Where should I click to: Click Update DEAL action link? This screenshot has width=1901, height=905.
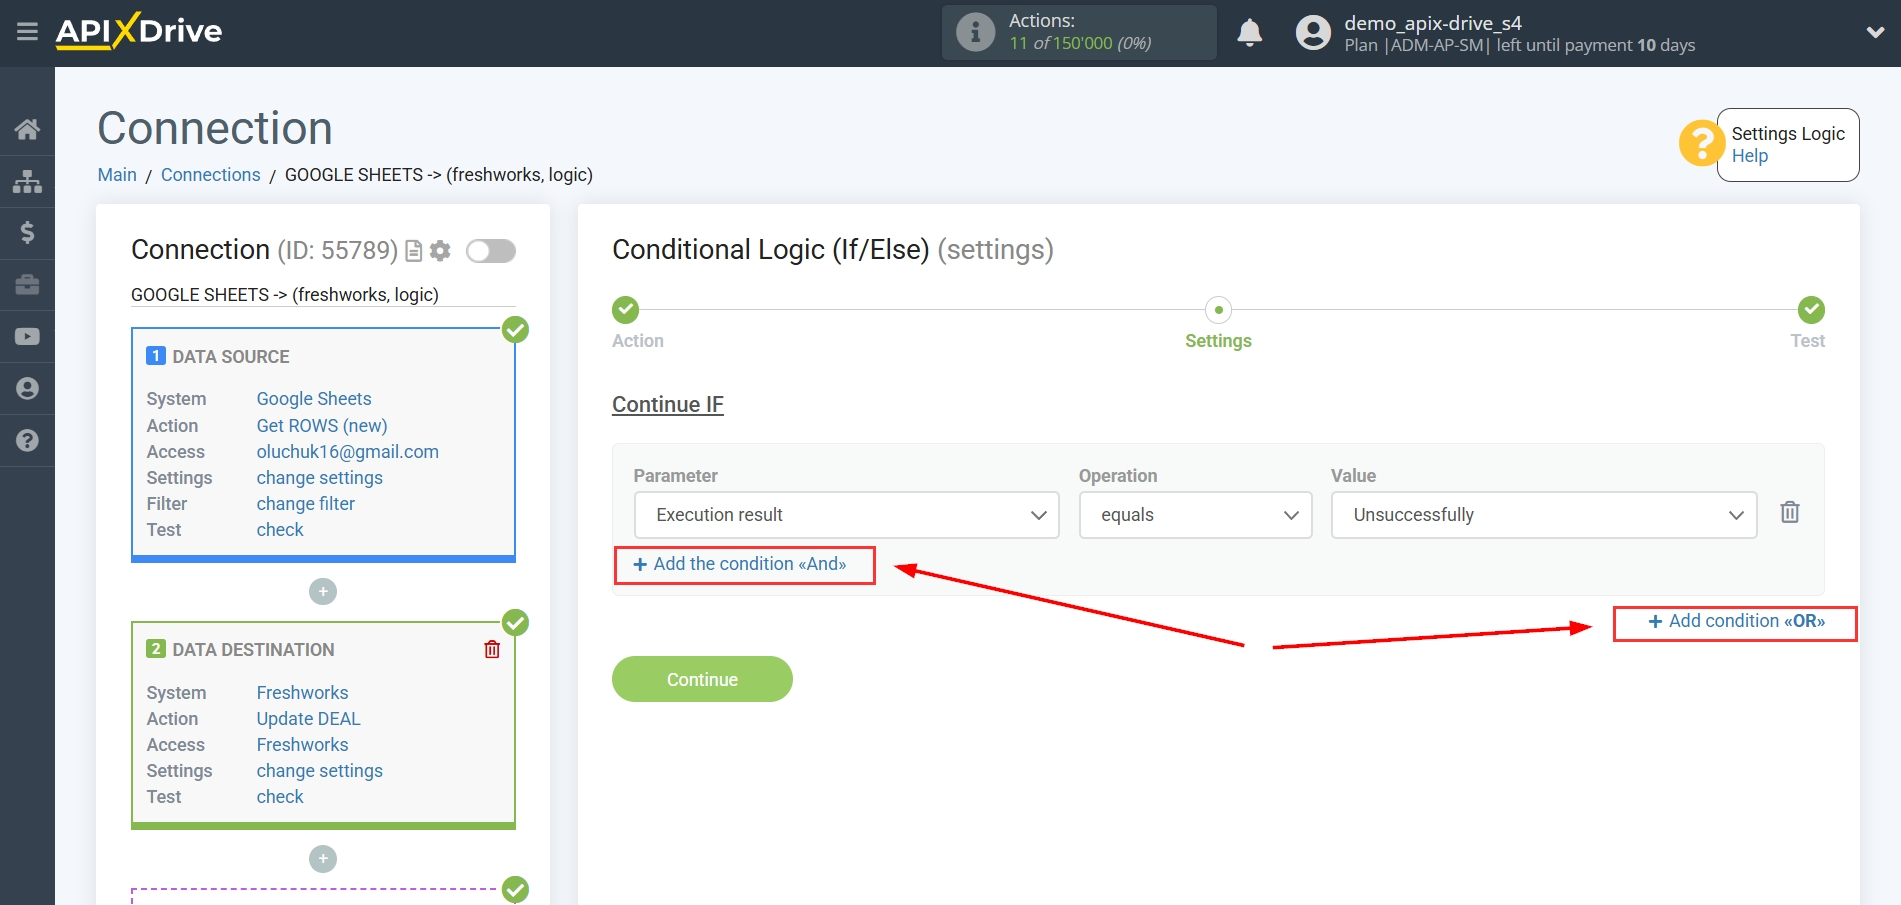tap(309, 719)
